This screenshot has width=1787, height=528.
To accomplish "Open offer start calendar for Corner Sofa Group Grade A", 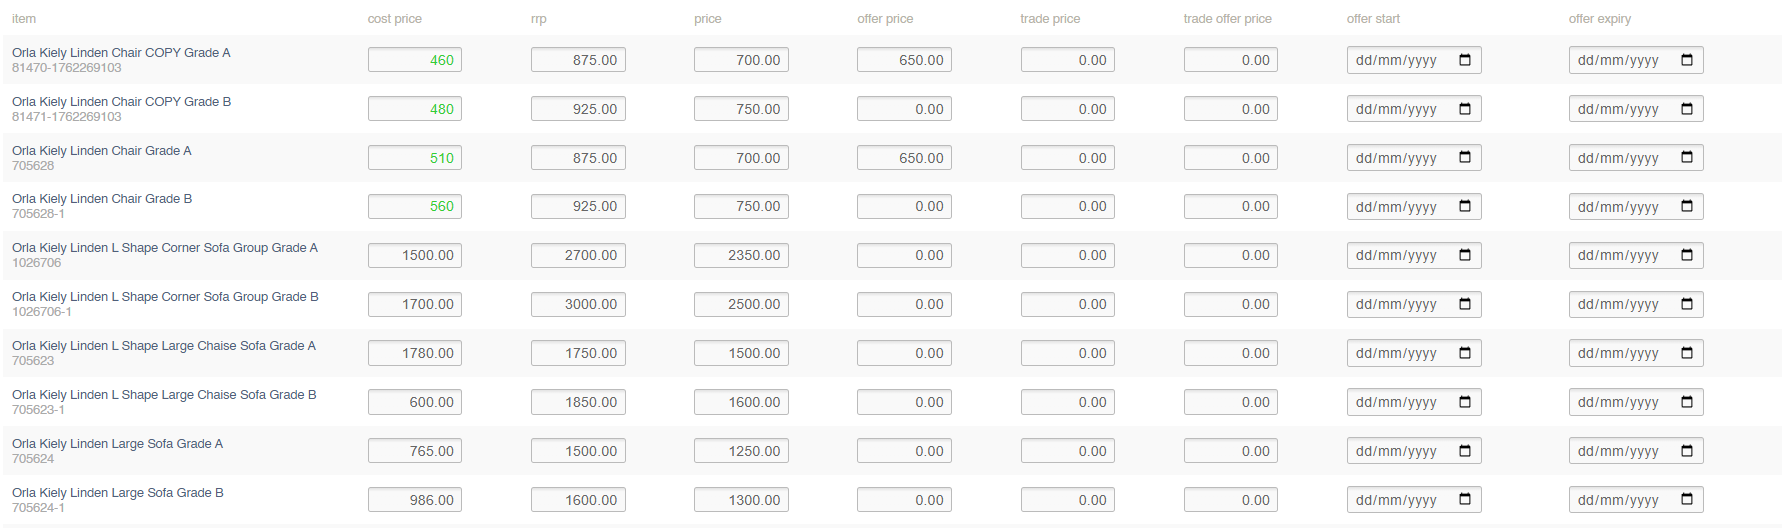I will coord(1465,255).
